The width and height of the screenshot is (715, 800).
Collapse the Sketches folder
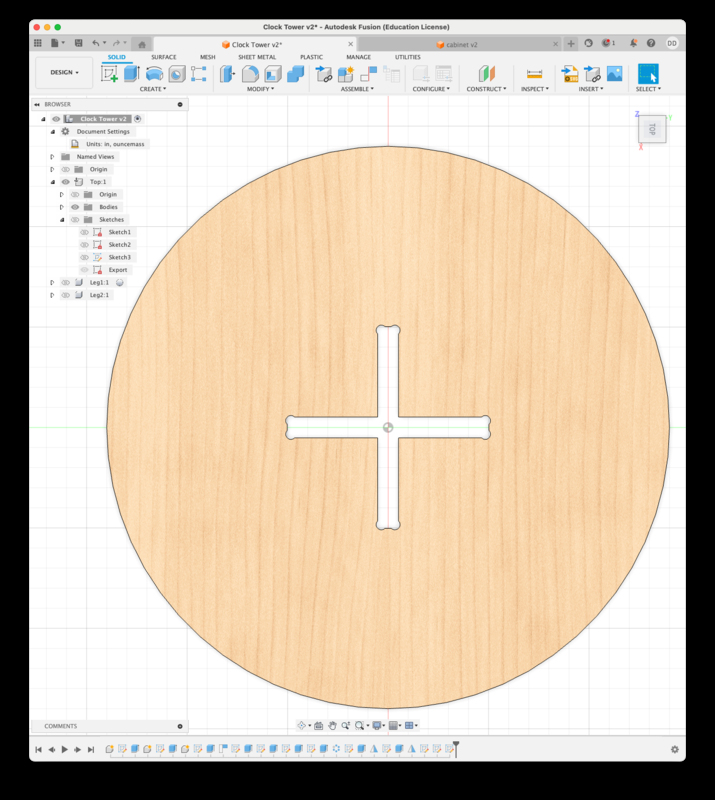62,219
